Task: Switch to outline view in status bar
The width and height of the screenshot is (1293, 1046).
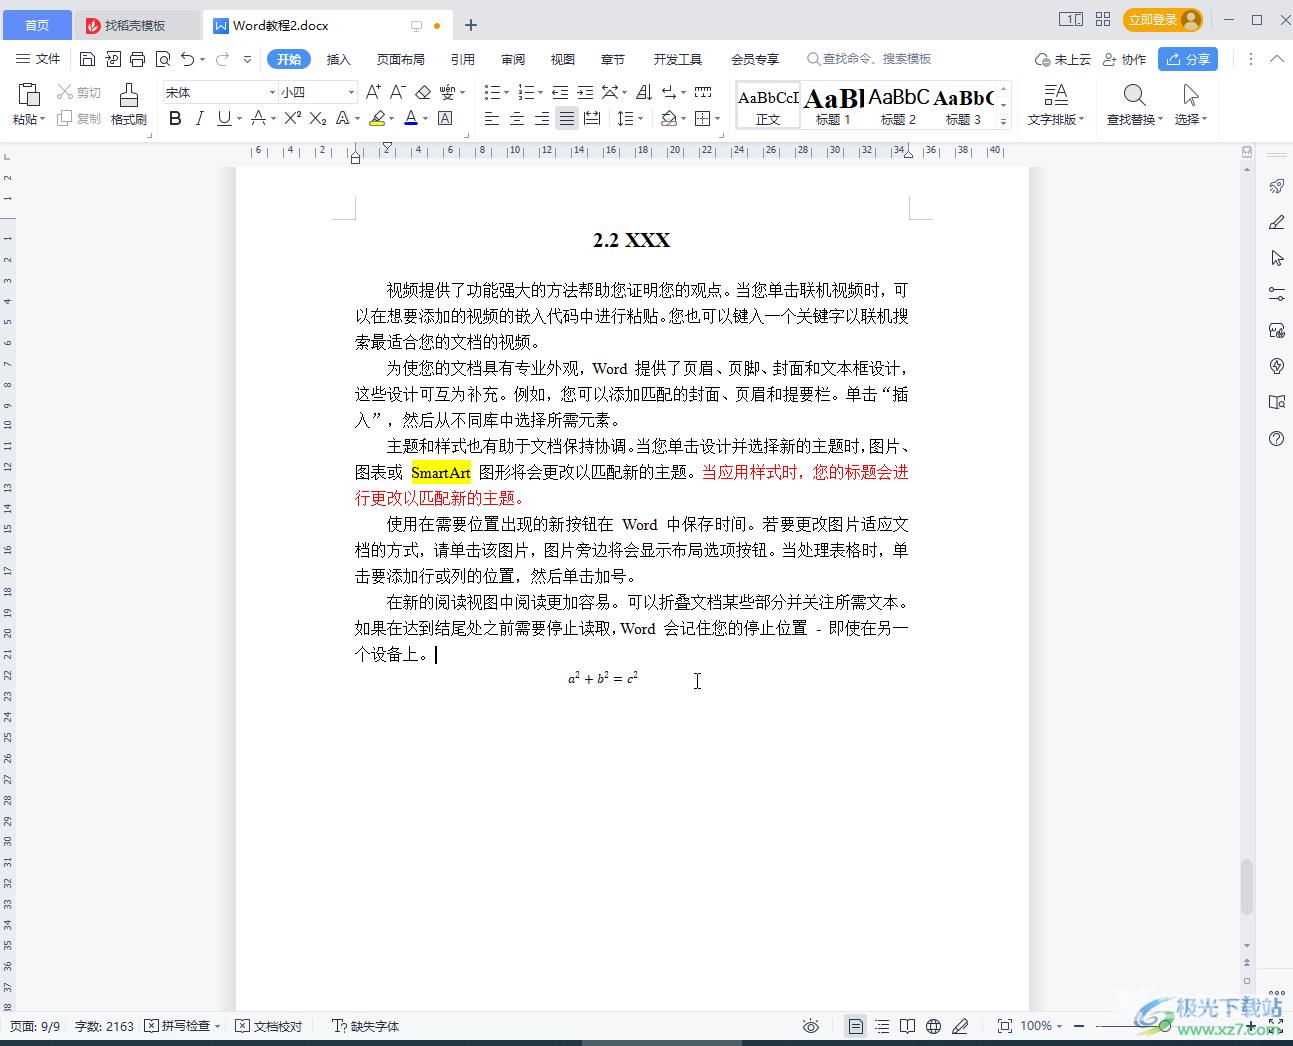Action: point(881,1026)
